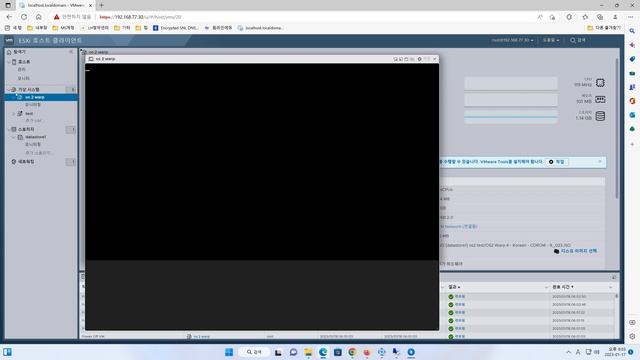The width and height of the screenshot is (640, 360).
Task: Open the localhost.localdomain bookmark
Action: (x=261, y=28)
